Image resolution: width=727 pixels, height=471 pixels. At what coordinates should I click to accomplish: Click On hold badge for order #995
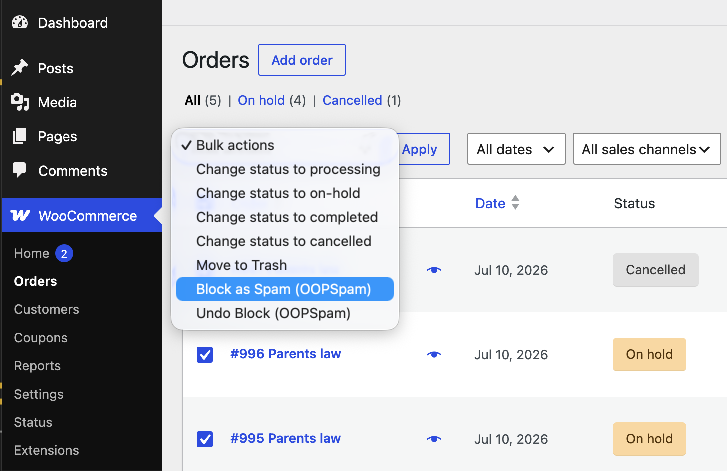click(649, 439)
